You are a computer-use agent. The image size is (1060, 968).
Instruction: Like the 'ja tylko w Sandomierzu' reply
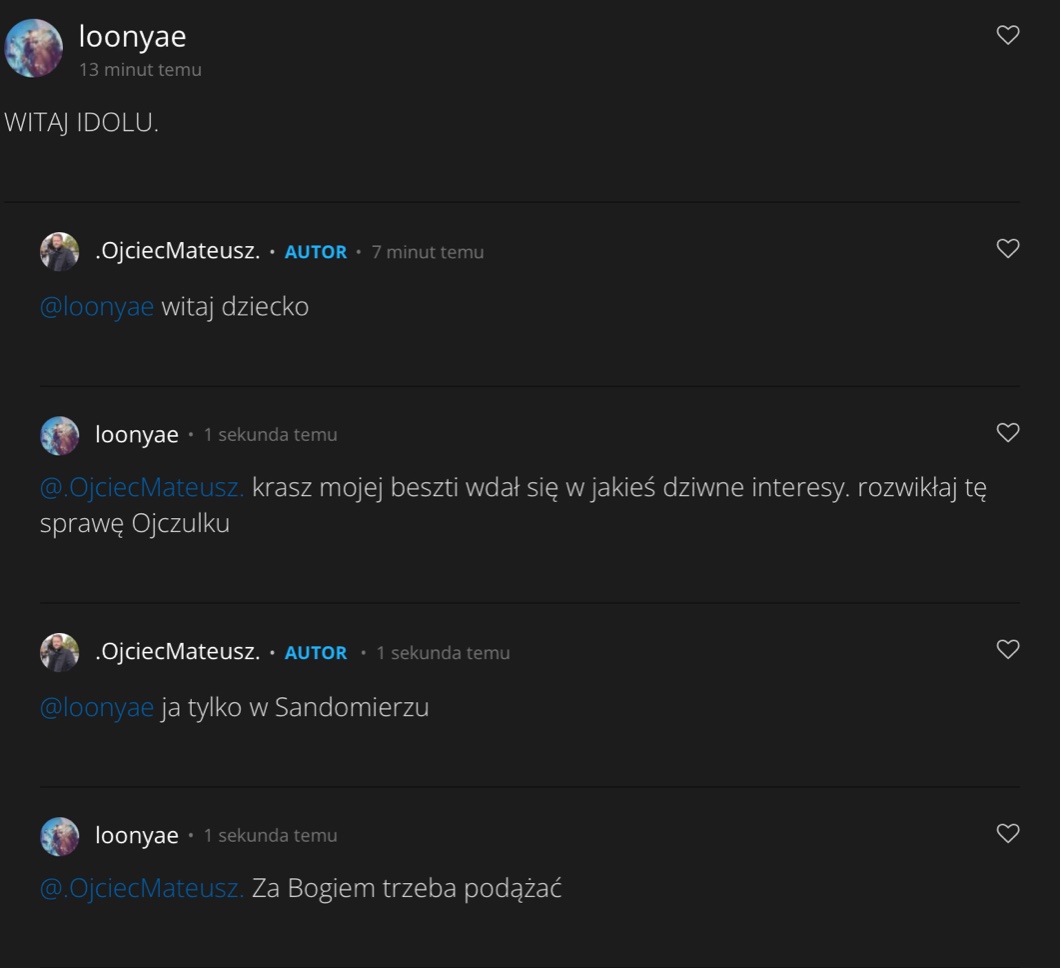(x=1008, y=650)
